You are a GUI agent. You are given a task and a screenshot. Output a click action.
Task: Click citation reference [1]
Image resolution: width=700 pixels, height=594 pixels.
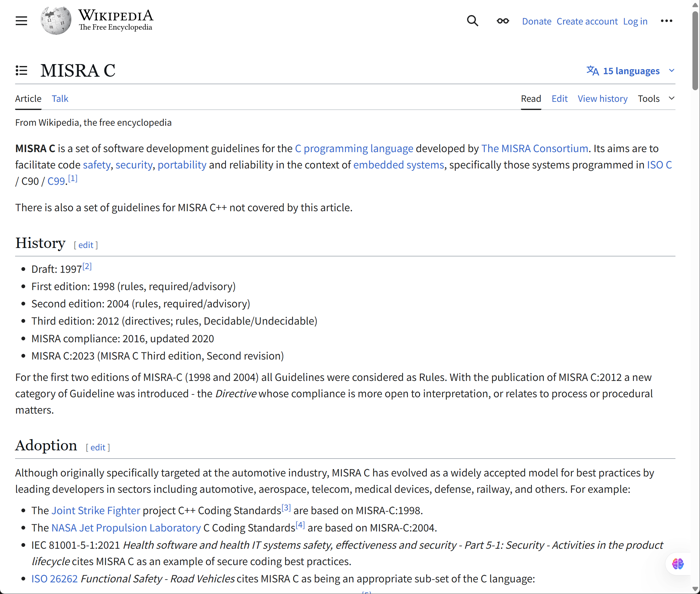[72, 179]
